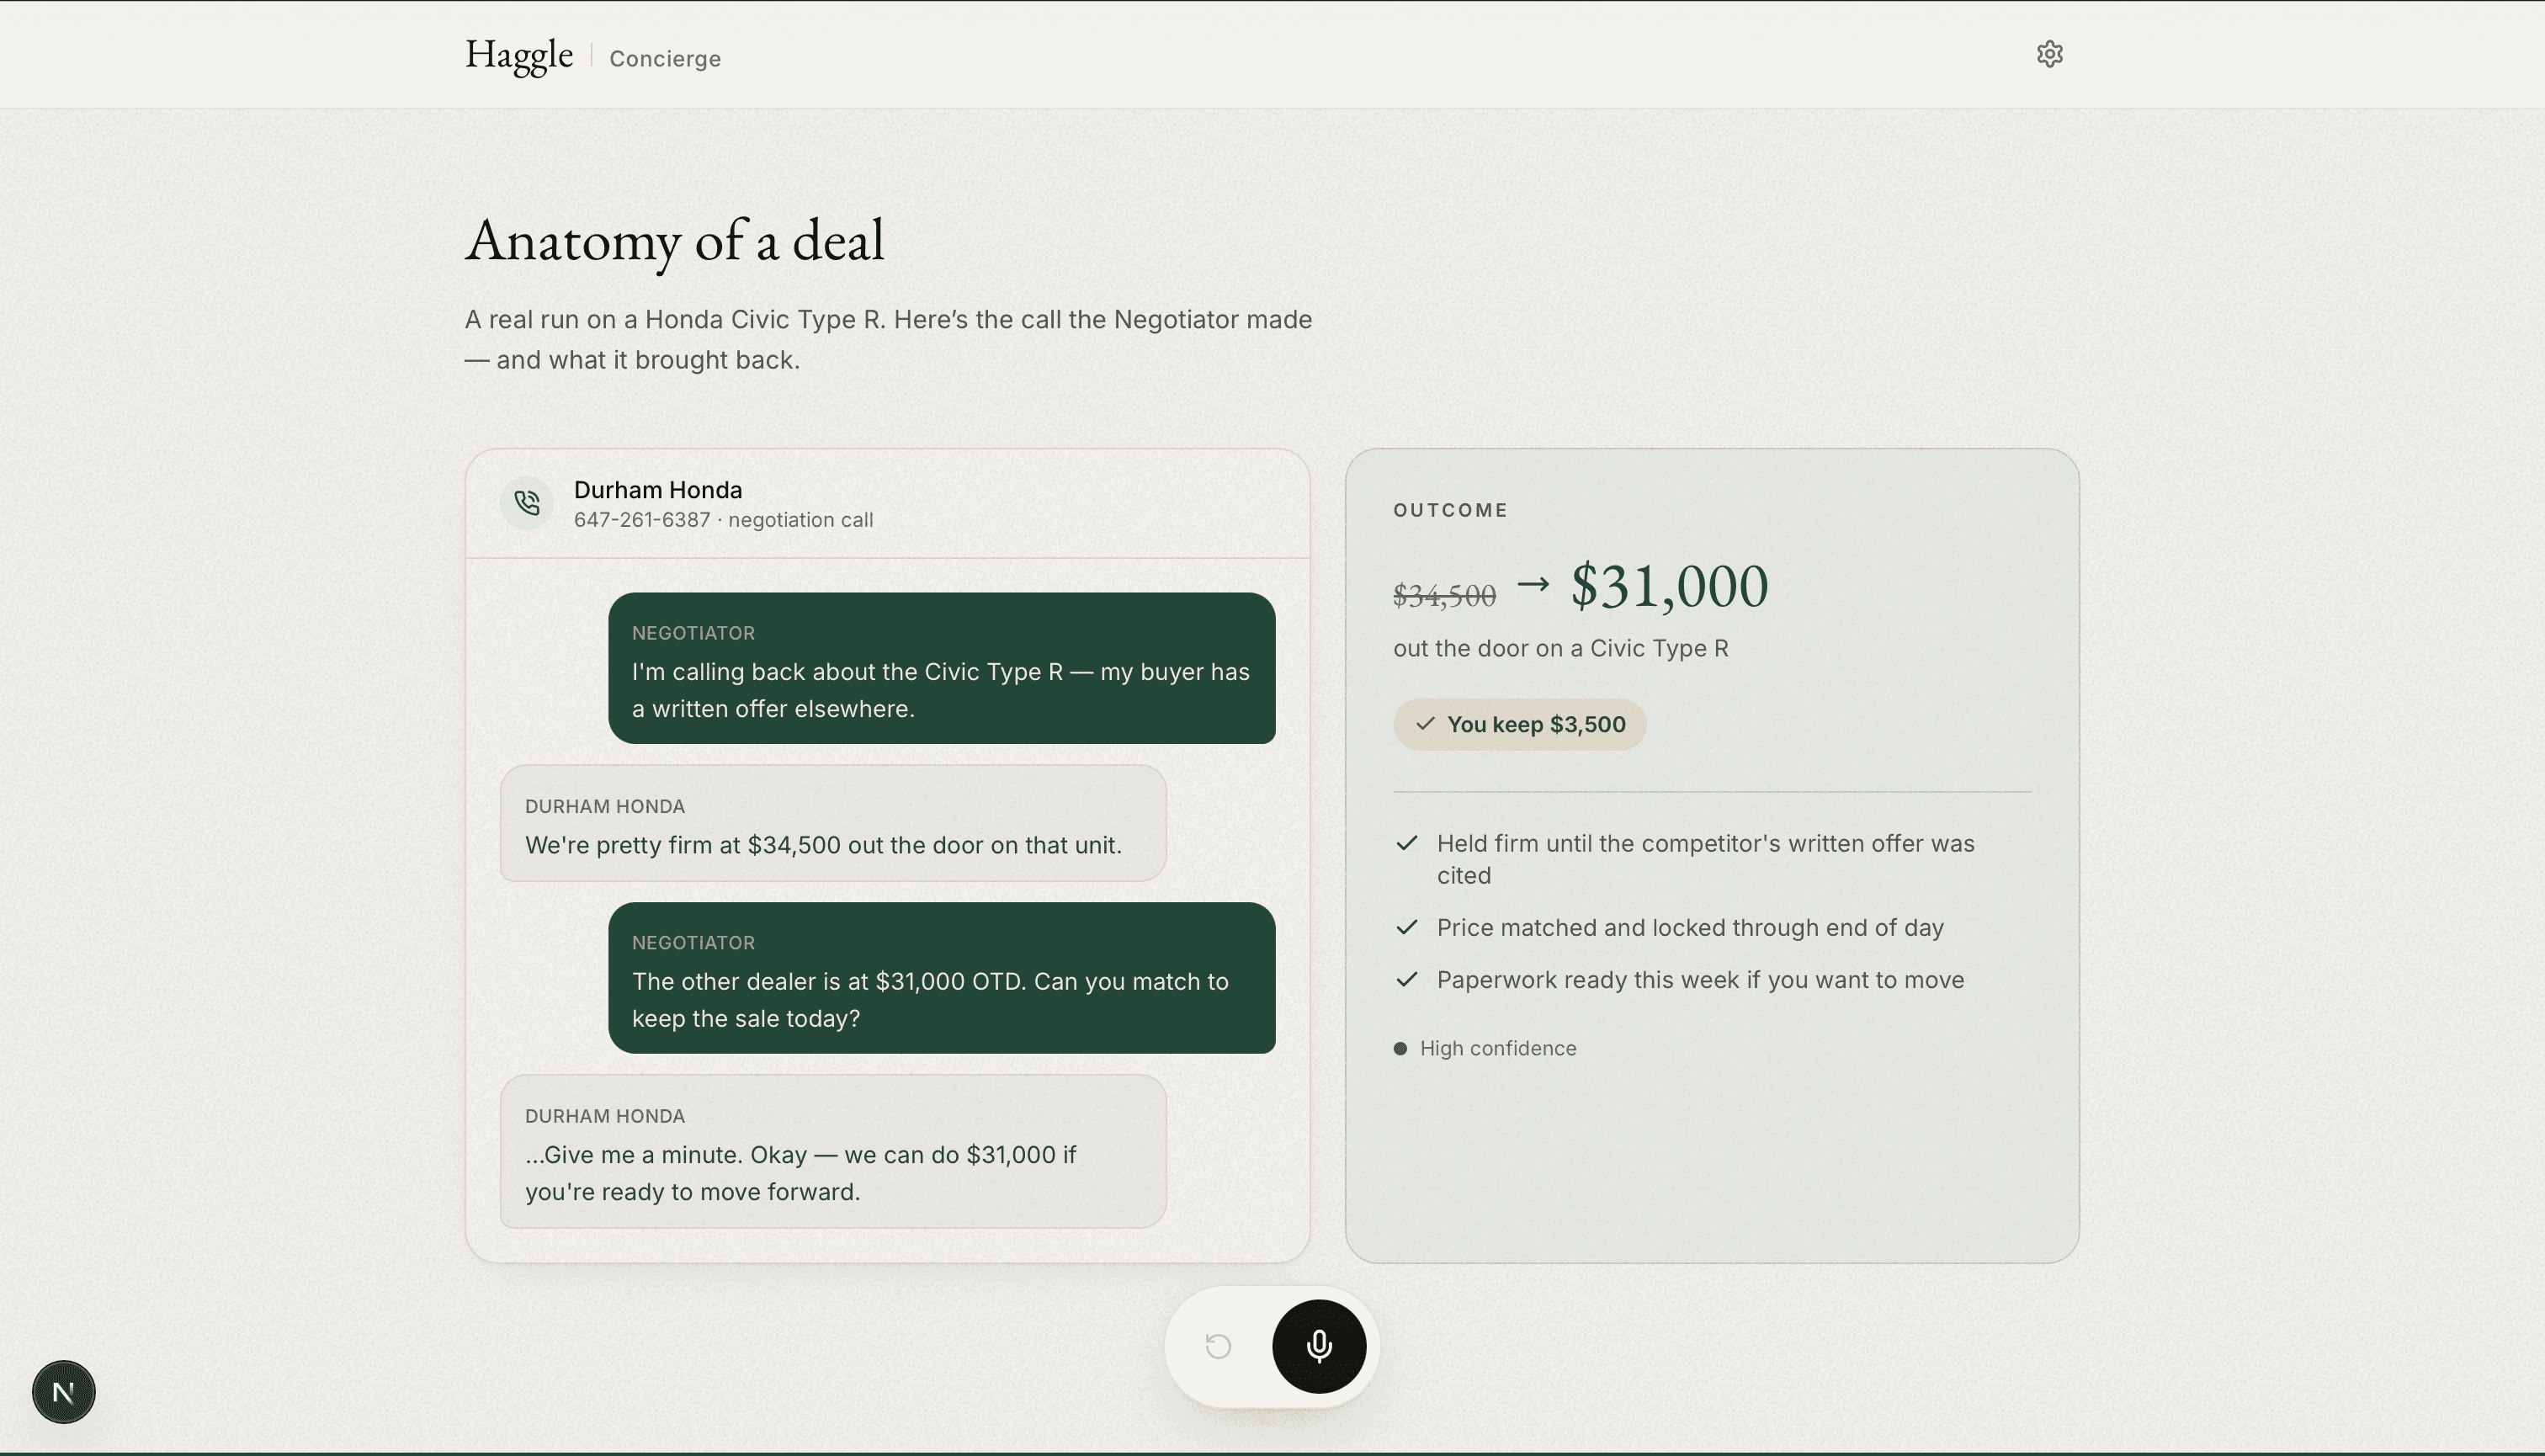Viewport: 2545px width, 1456px height.
Task: Click the struck-through $34,500 price
Action: [x=1444, y=596]
